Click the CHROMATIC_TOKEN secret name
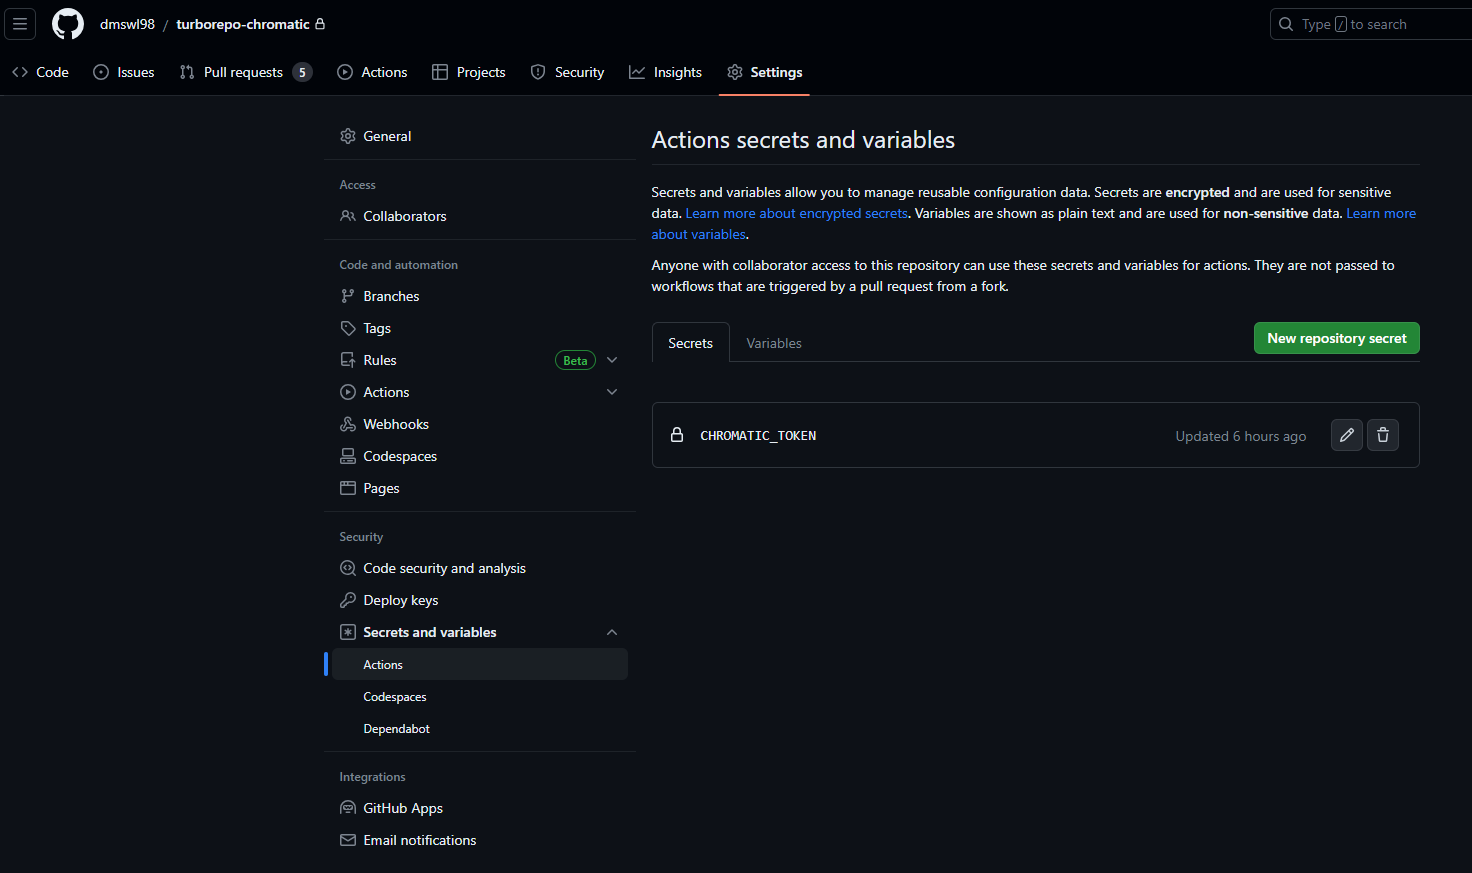 tap(758, 435)
